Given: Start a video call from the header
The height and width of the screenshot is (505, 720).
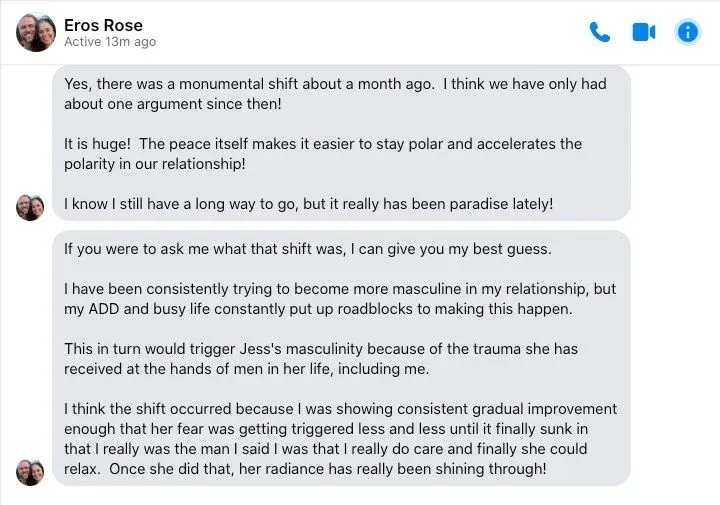Looking at the screenshot, I should click(x=644, y=32).
